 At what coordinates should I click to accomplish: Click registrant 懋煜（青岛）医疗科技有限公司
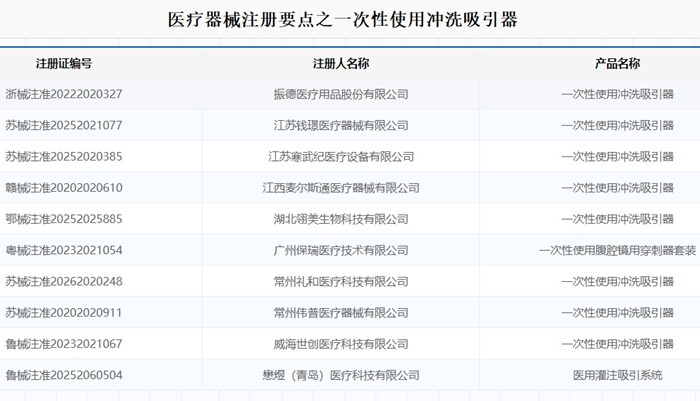coord(341,376)
